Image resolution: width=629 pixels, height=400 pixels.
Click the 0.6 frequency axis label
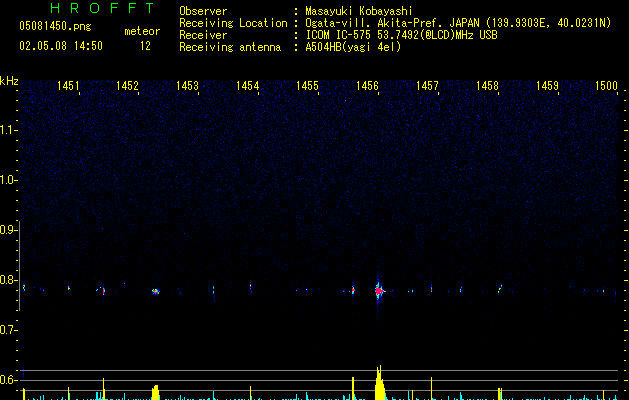(x=8, y=381)
